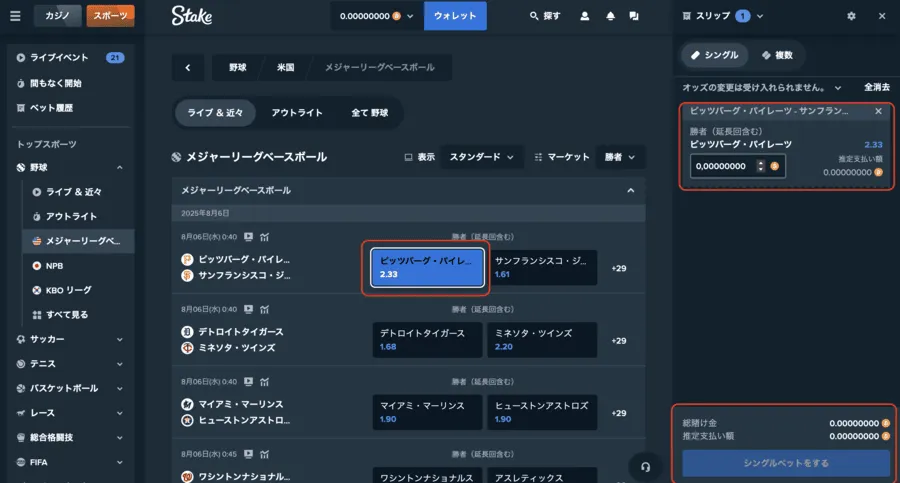
Task: Open stats chart icon for Pittsburgh game
Action: 264,237
